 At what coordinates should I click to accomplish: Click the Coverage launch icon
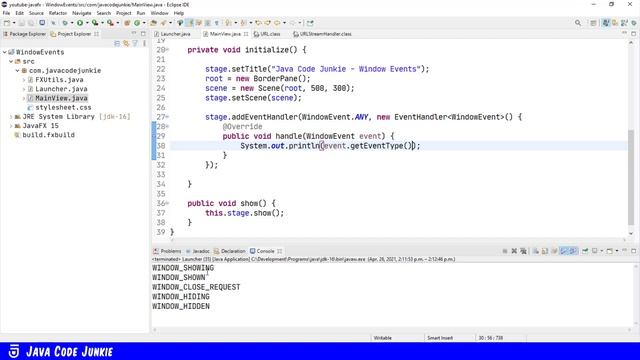tap(95, 23)
